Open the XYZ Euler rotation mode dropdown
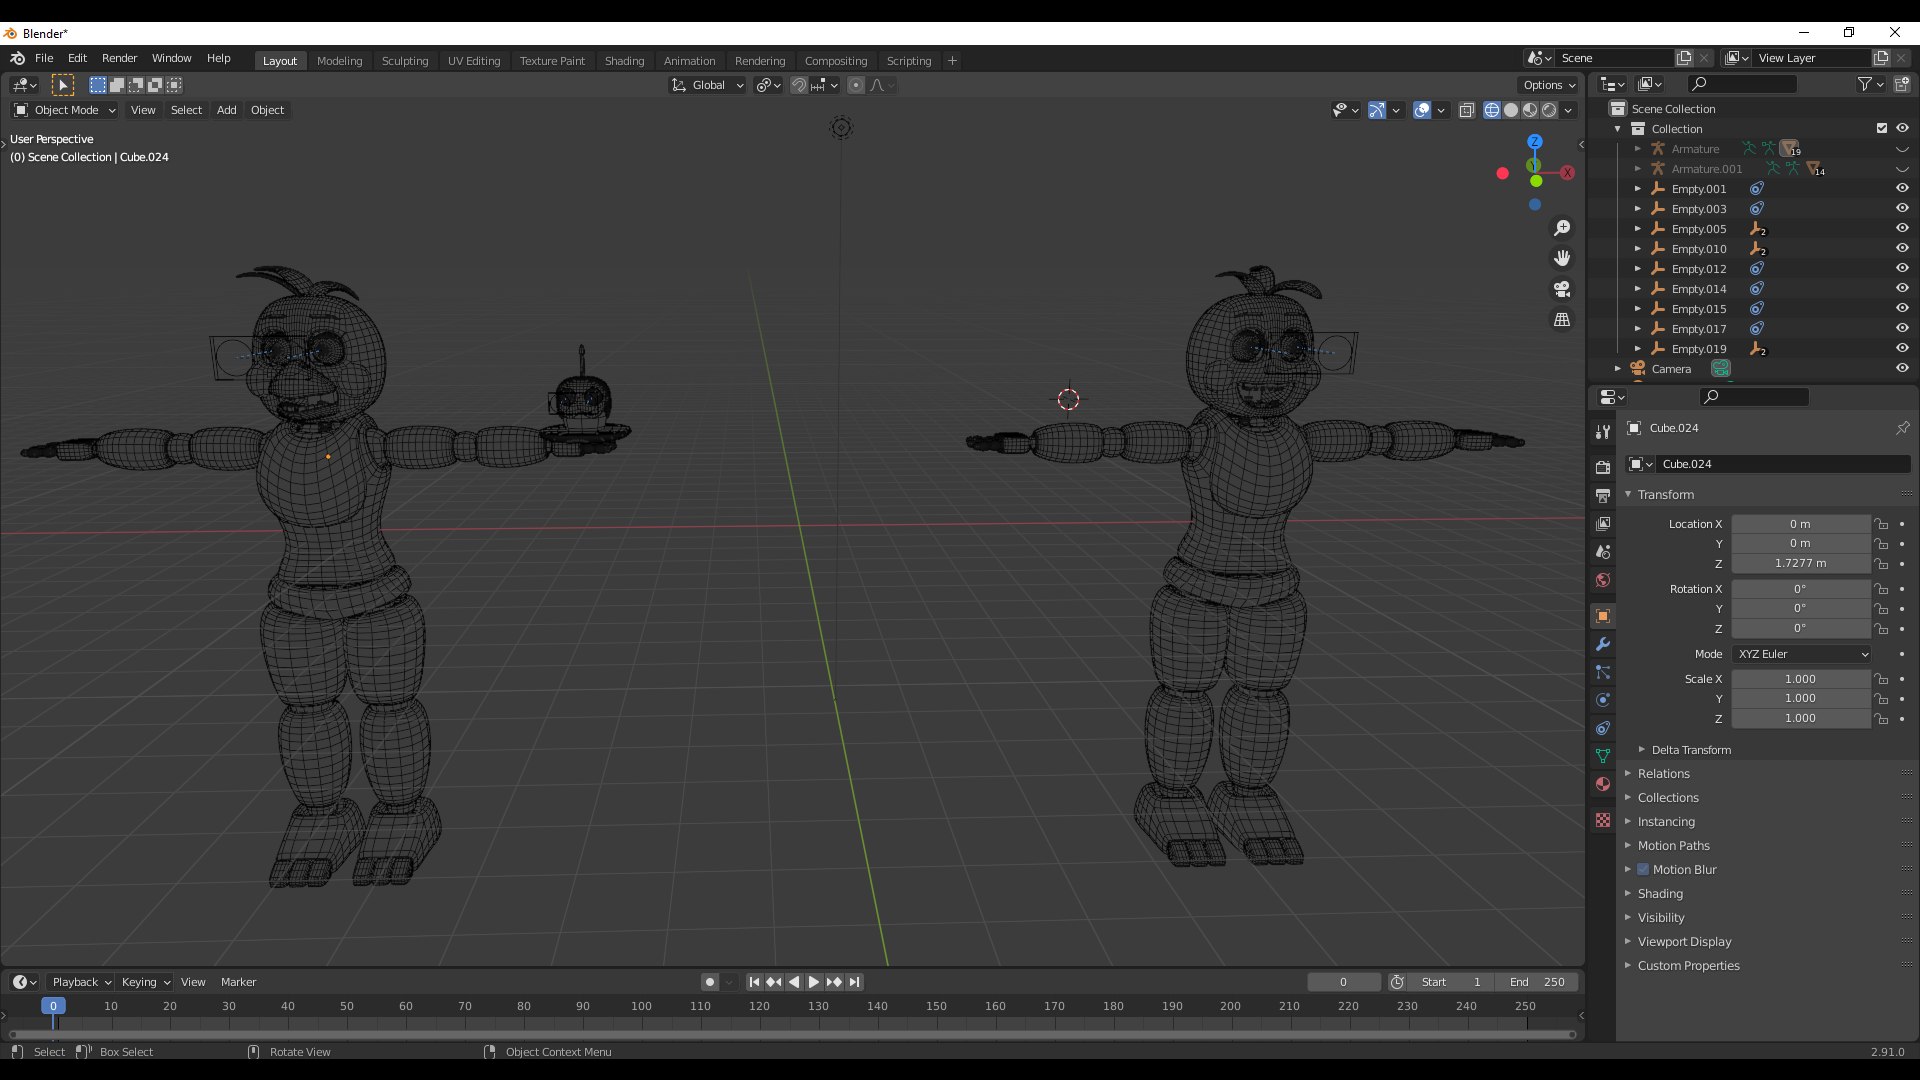 [1801, 654]
